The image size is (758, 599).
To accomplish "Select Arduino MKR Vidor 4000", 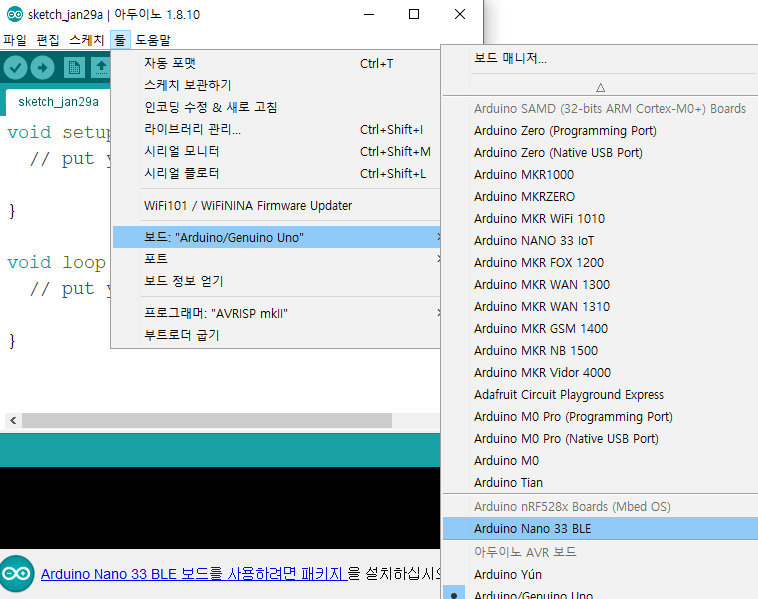I will [600, 373].
